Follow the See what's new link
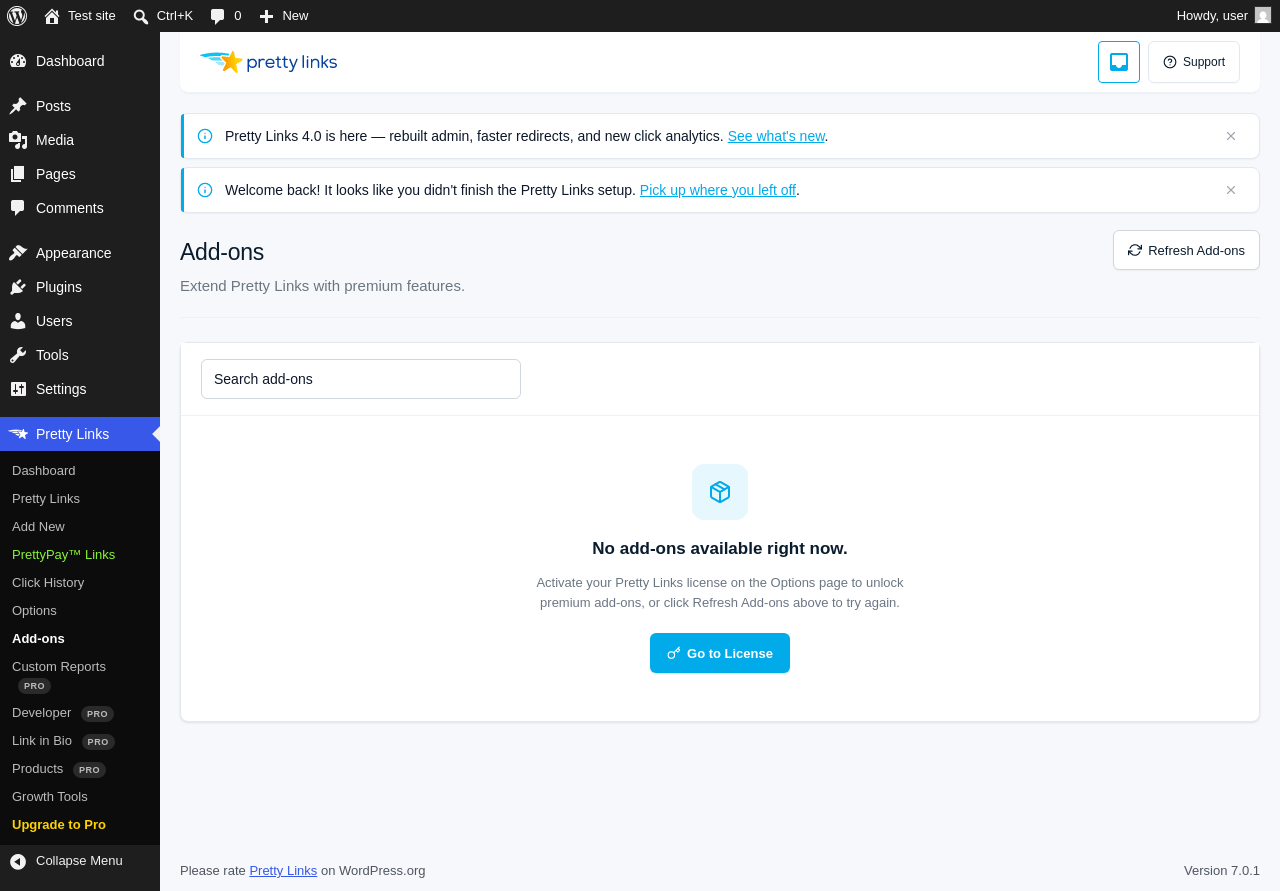Viewport: 1280px width, 891px height. [x=776, y=136]
